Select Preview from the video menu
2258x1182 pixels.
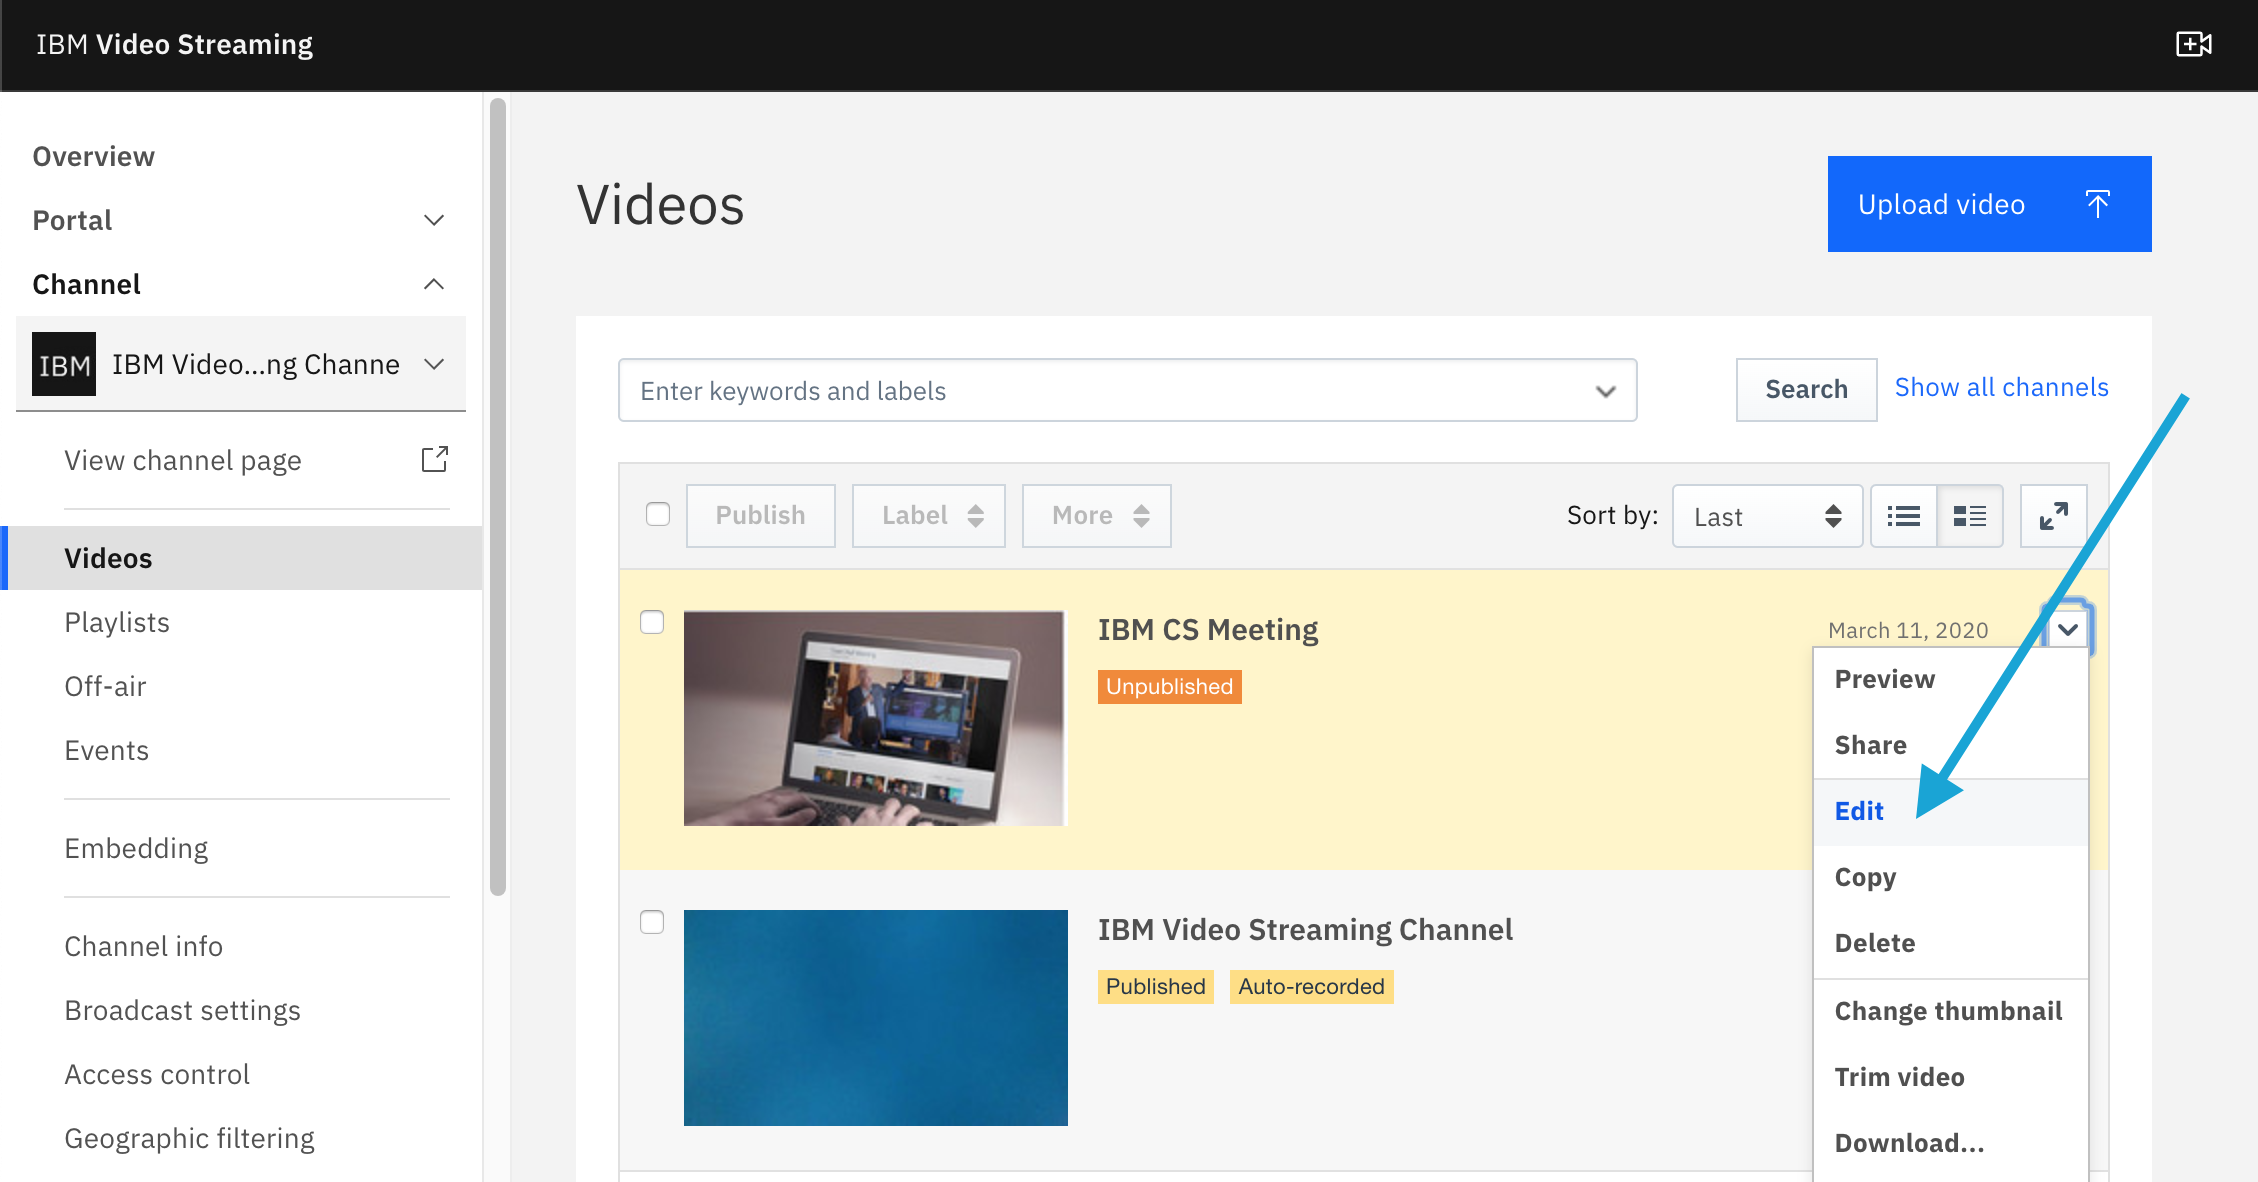click(1950, 679)
